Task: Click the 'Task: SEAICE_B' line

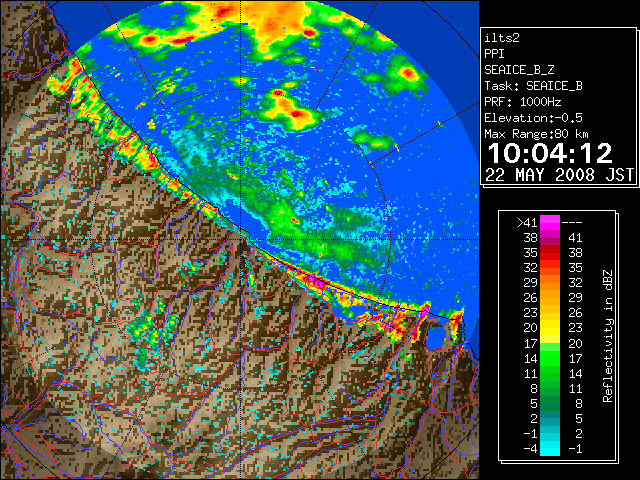Action: point(533,86)
